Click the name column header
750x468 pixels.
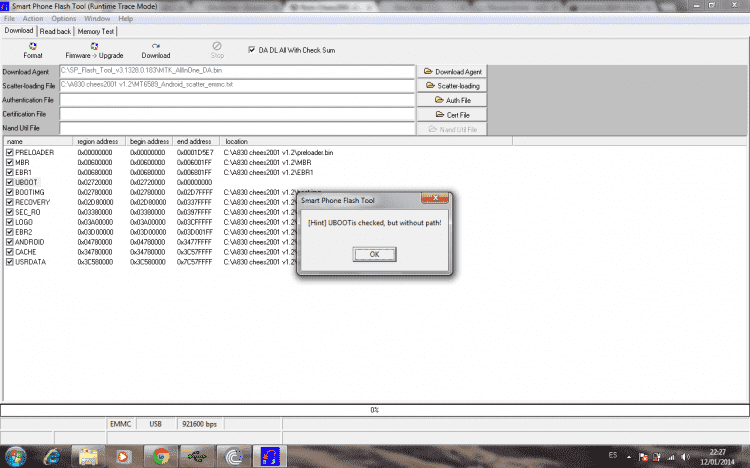point(38,141)
